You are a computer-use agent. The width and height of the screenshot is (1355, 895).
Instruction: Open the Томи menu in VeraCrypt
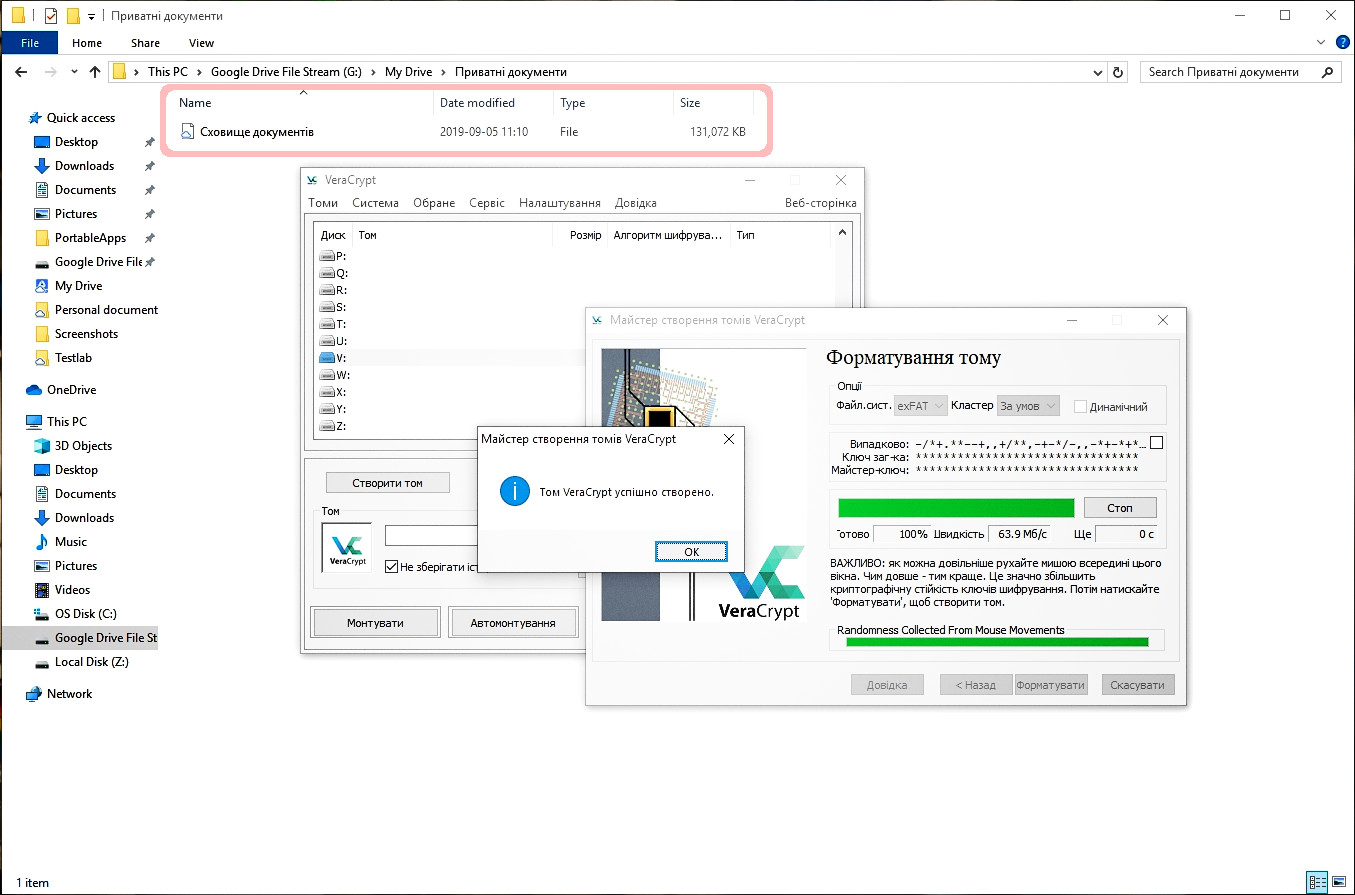point(323,203)
